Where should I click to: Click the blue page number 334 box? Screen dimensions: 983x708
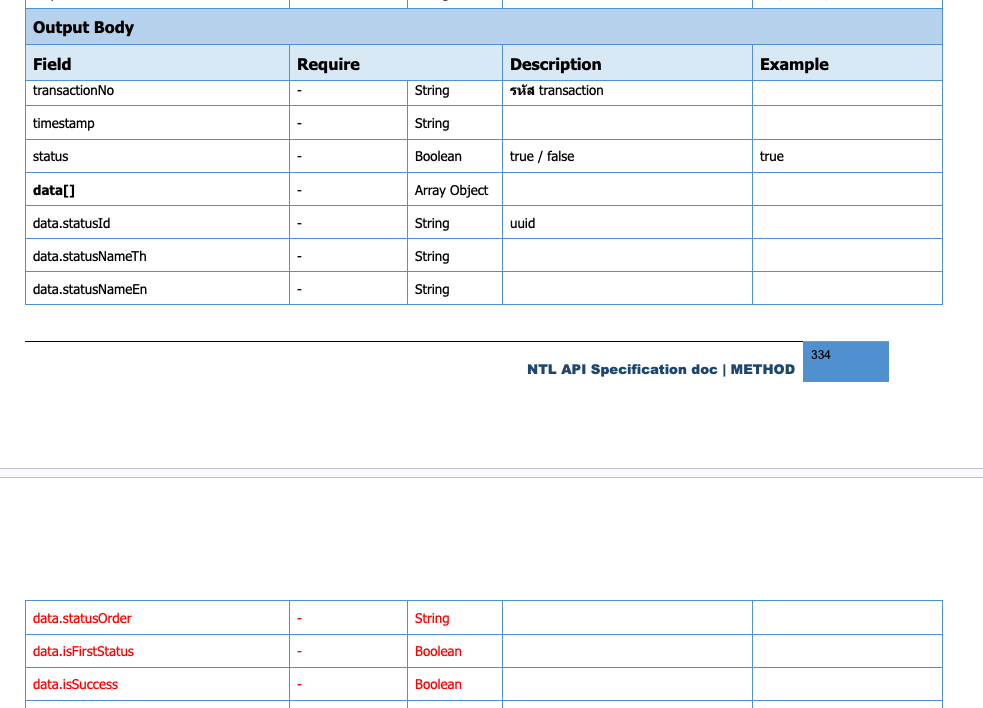click(845, 361)
